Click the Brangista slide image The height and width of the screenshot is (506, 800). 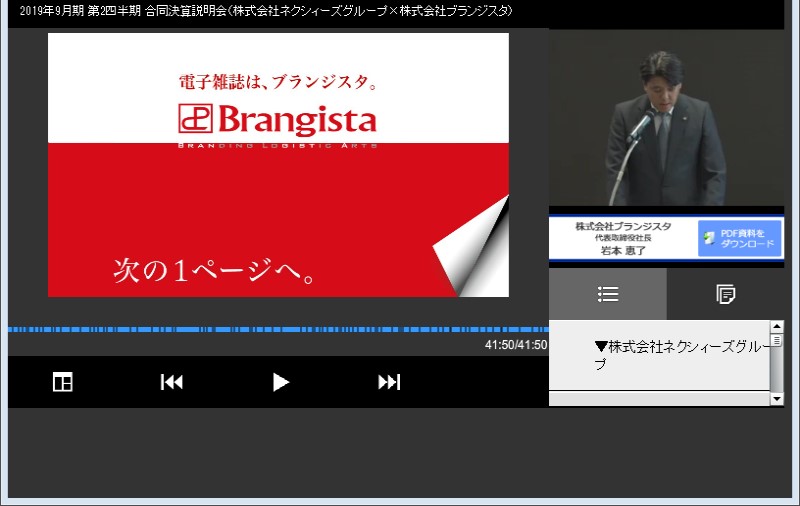[278, 165]
